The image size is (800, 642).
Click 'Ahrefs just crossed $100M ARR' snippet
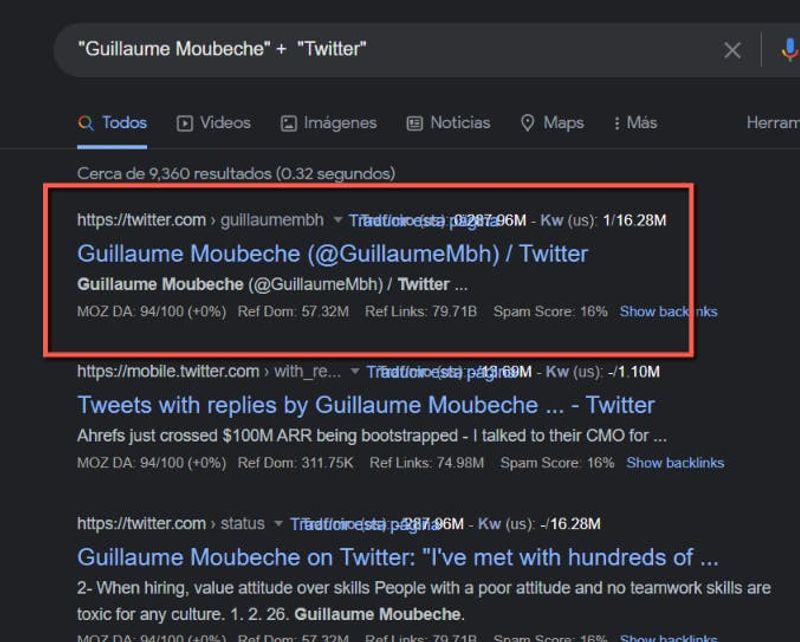click(372, 436)
